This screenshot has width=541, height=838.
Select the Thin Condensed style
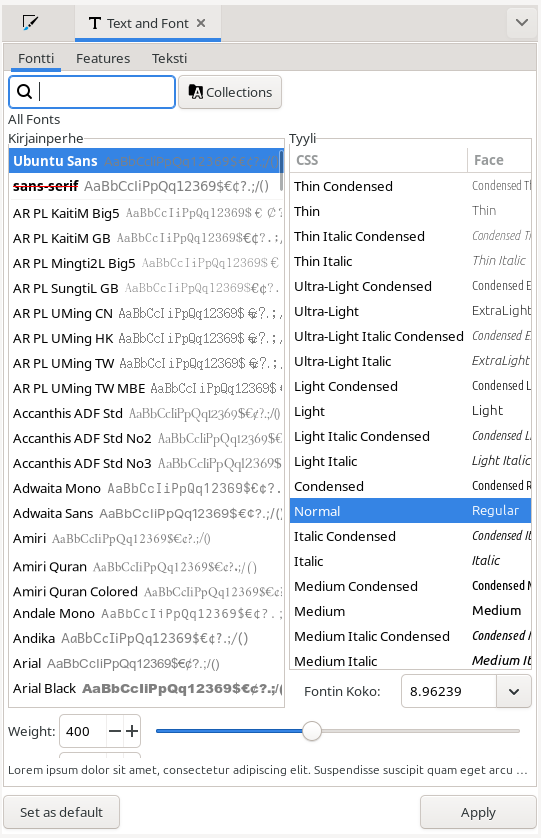411,186
